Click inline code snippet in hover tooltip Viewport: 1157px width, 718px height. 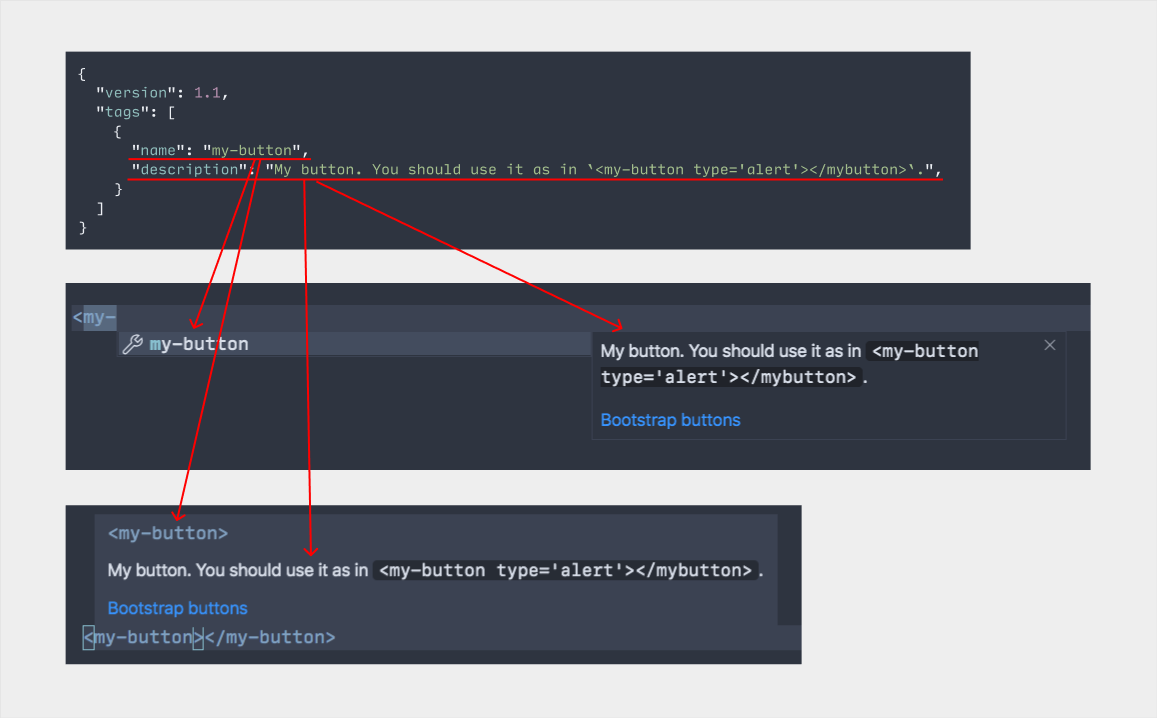[x=565, y=571]
